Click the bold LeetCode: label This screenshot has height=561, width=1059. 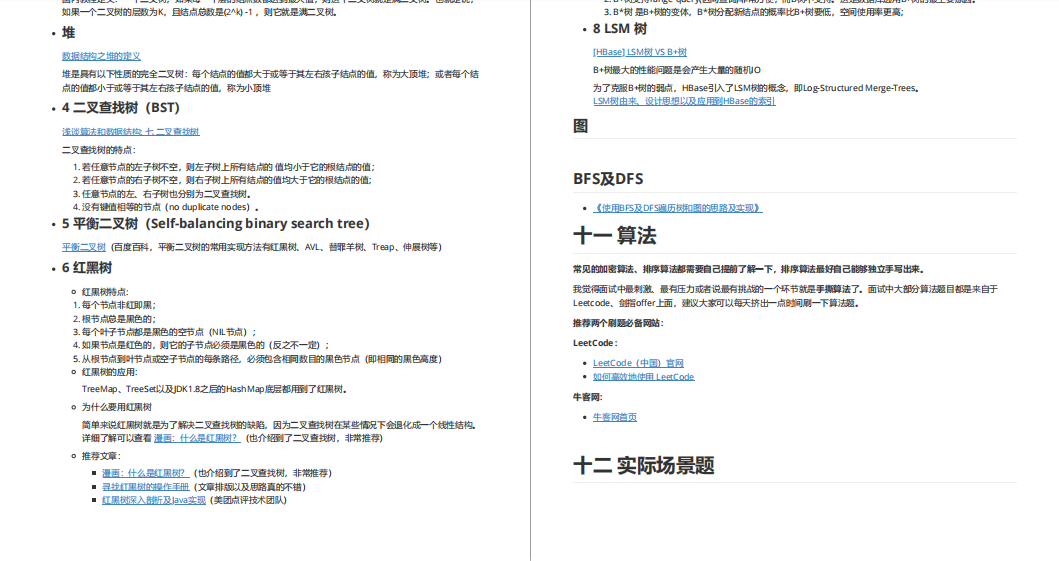tap(595, 343)
